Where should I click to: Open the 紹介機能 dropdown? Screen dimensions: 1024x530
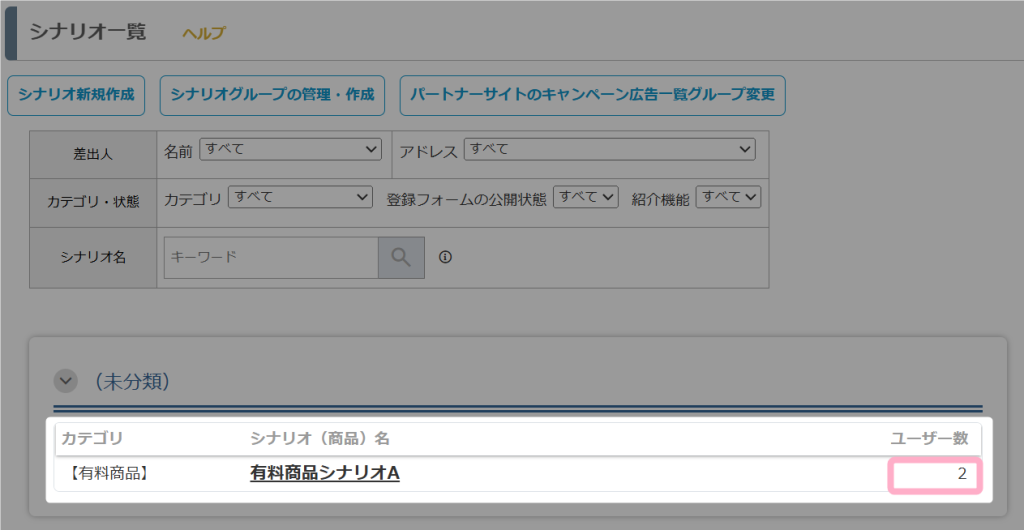[728, 197]
